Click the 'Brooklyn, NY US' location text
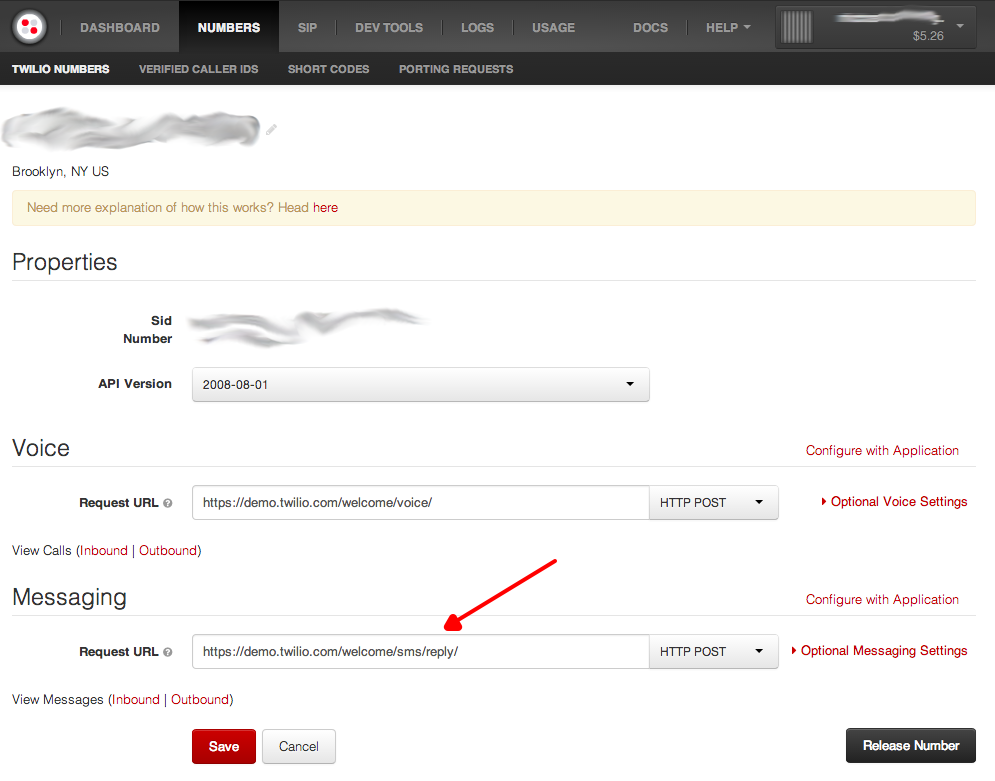This screenshot has width=995, height=781. coord(60,171)
